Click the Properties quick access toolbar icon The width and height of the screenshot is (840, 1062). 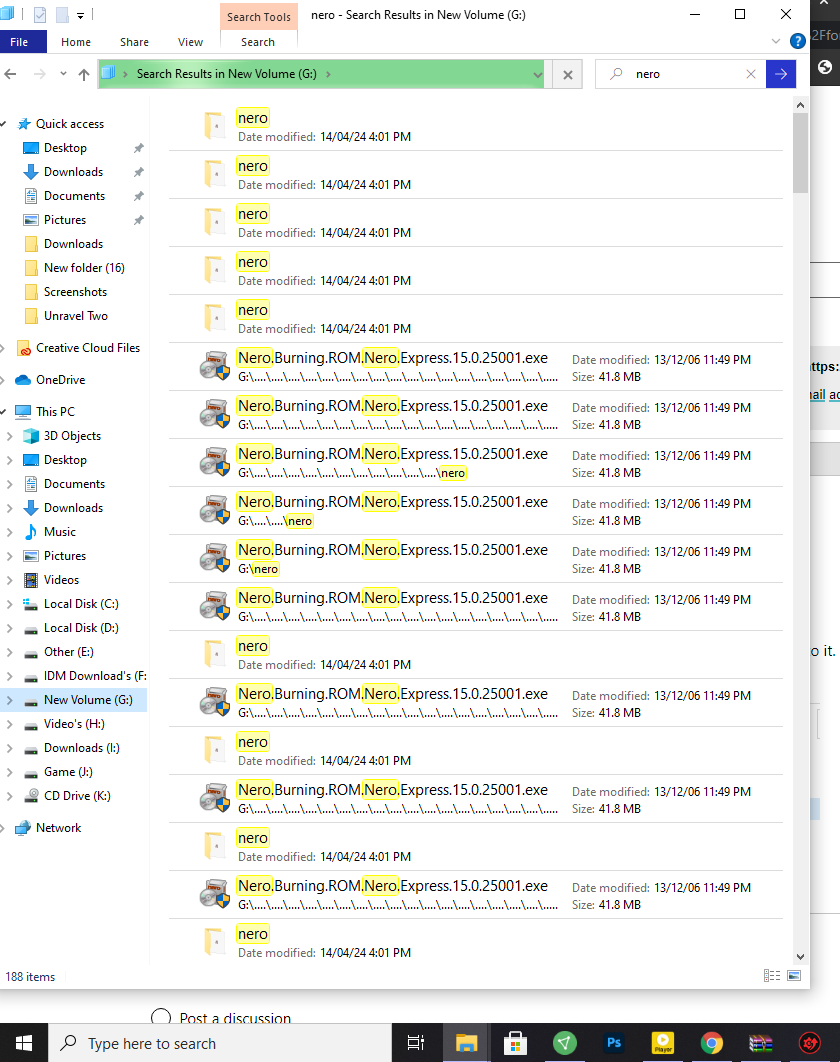[x=40, y=14]
